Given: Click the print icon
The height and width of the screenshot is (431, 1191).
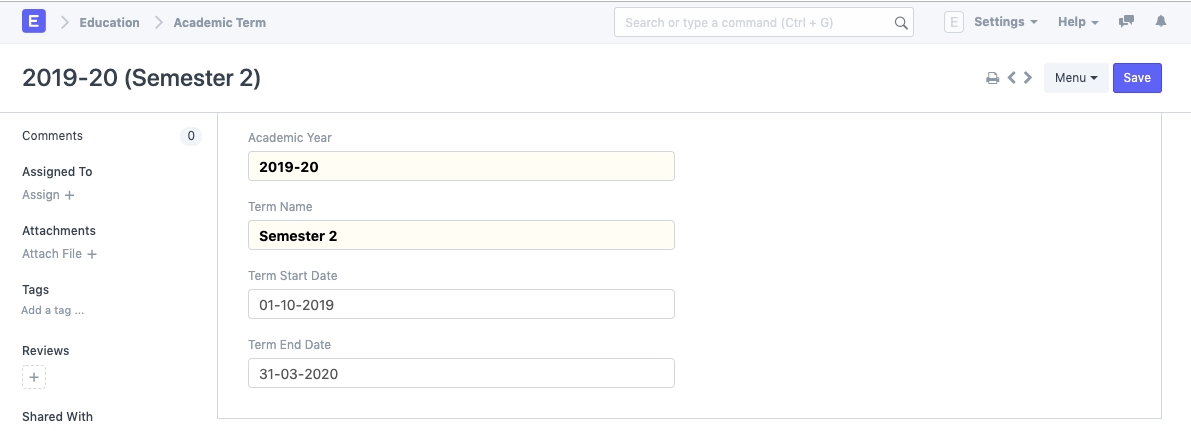Looking at the screenshot, I should (x=993, y=78).
